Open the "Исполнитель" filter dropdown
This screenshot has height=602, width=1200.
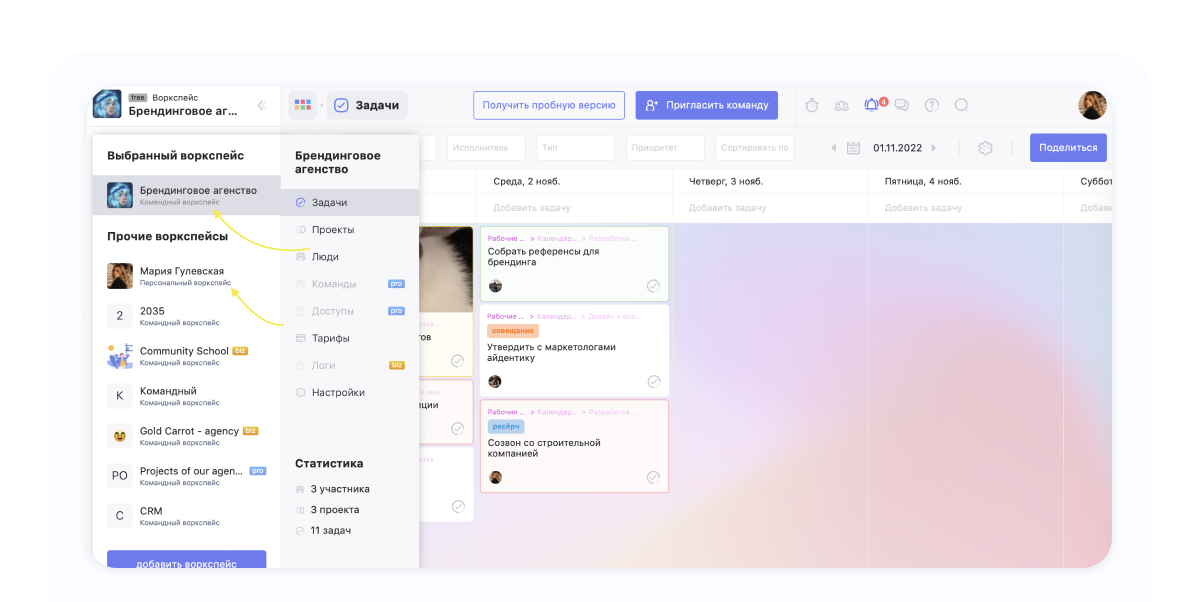[485, 148]
